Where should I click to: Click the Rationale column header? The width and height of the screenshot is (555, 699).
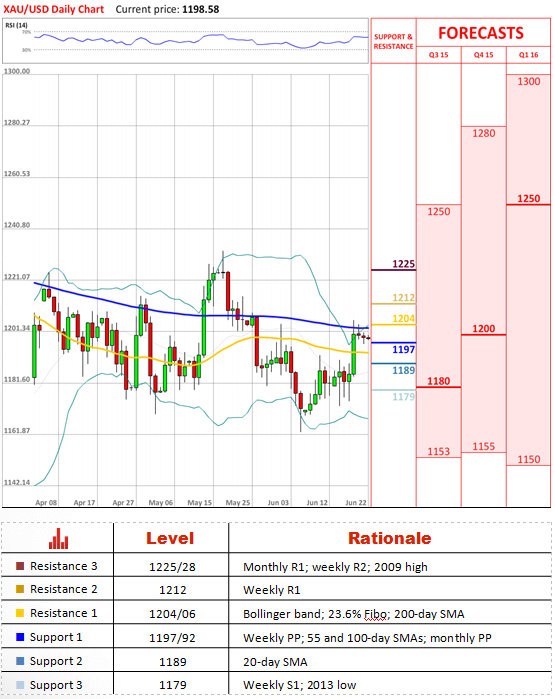tap(390, 538)
